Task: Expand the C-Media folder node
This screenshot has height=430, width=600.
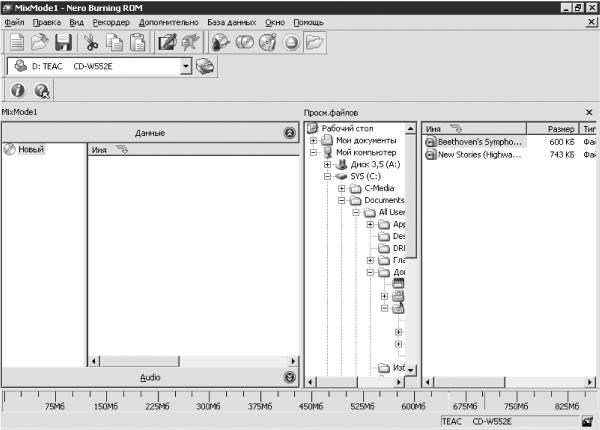Action: click(x=342, y=188)
